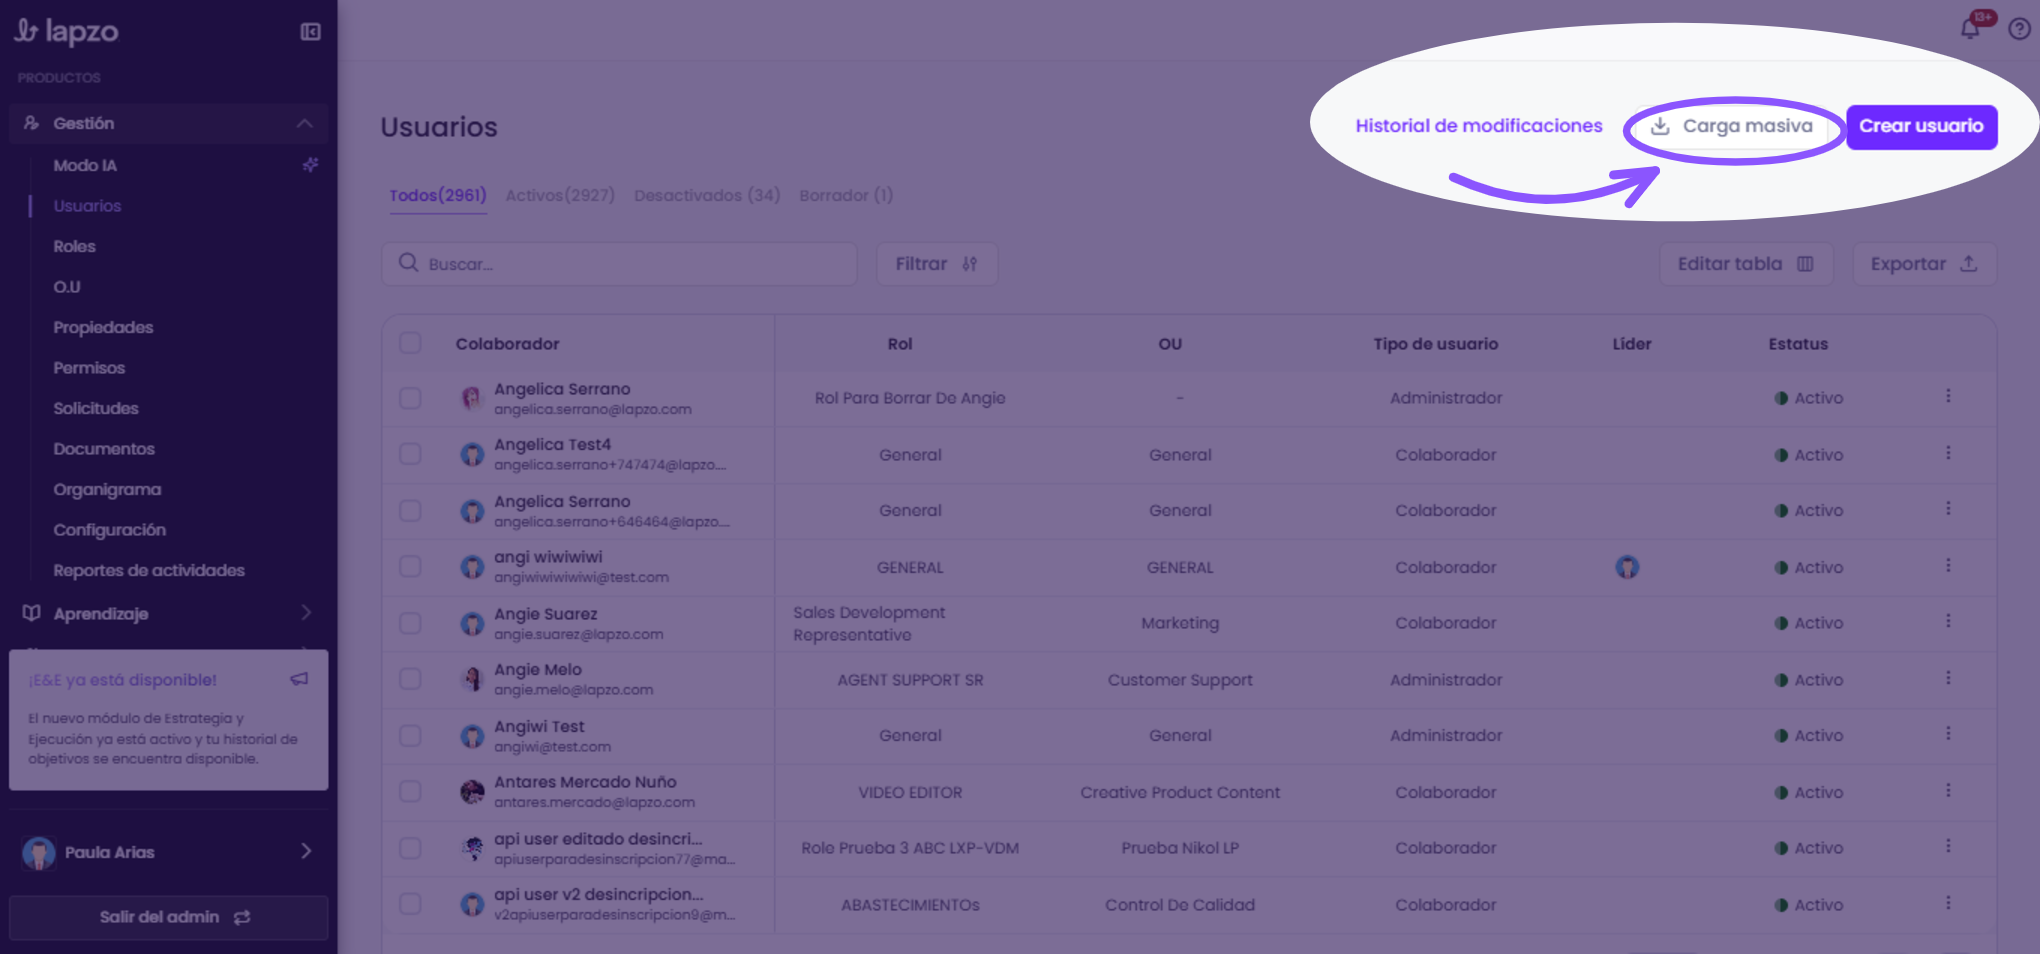This screenshot has width=2040, height=954.
Task: Click the announcement megaphone icon
Action: click(x=299, y=679)
